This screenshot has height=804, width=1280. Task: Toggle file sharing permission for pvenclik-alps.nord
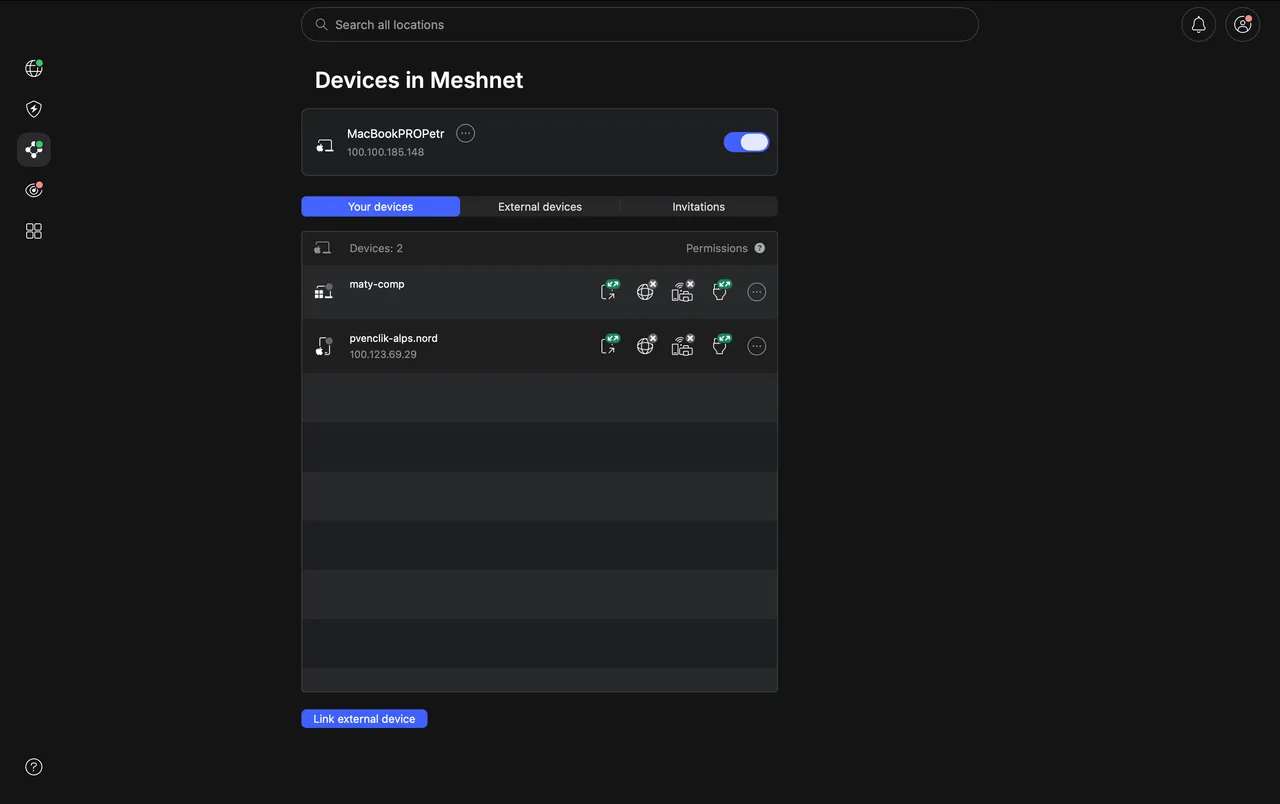coord(720,345)
